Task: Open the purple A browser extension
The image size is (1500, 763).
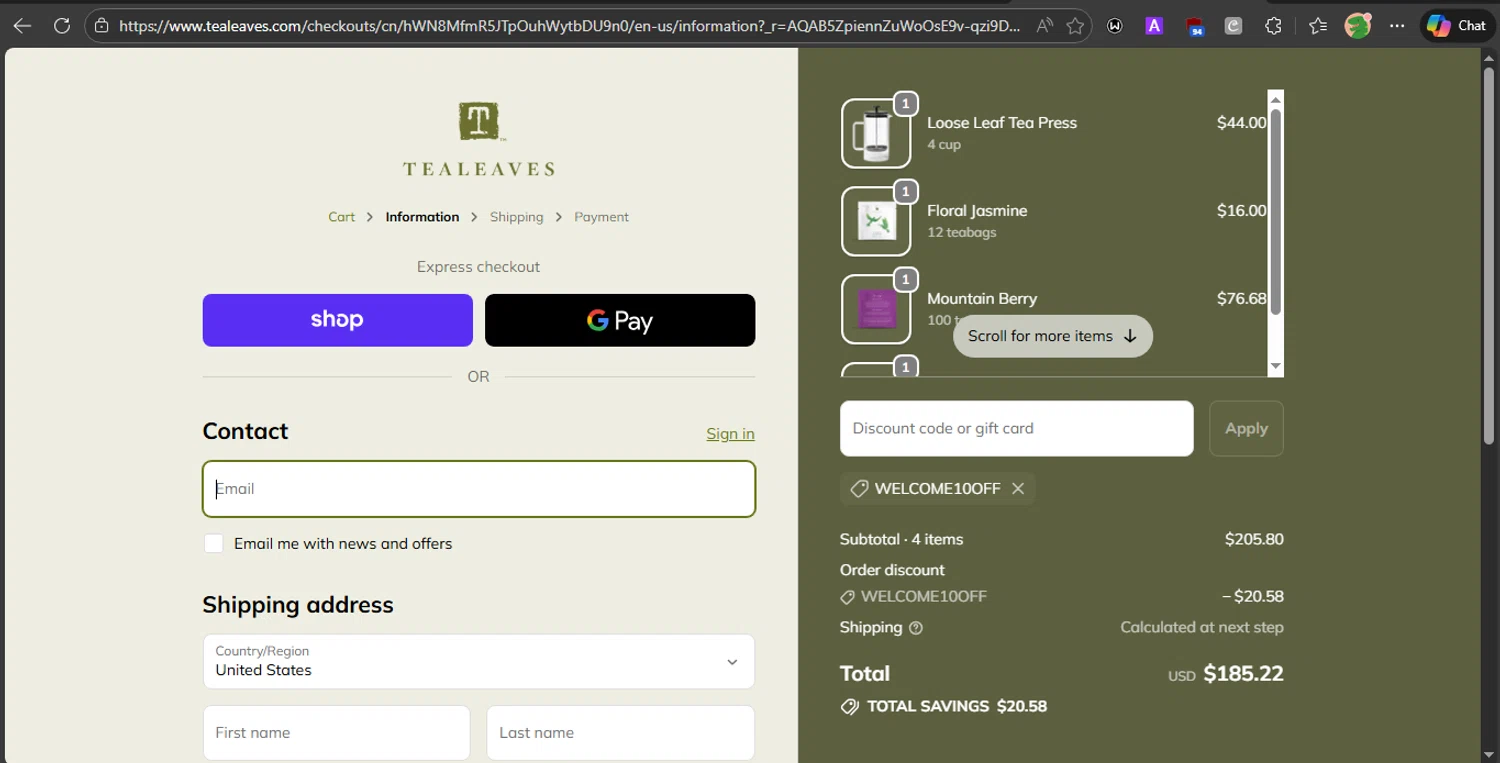Action: tap(1154, 26)
